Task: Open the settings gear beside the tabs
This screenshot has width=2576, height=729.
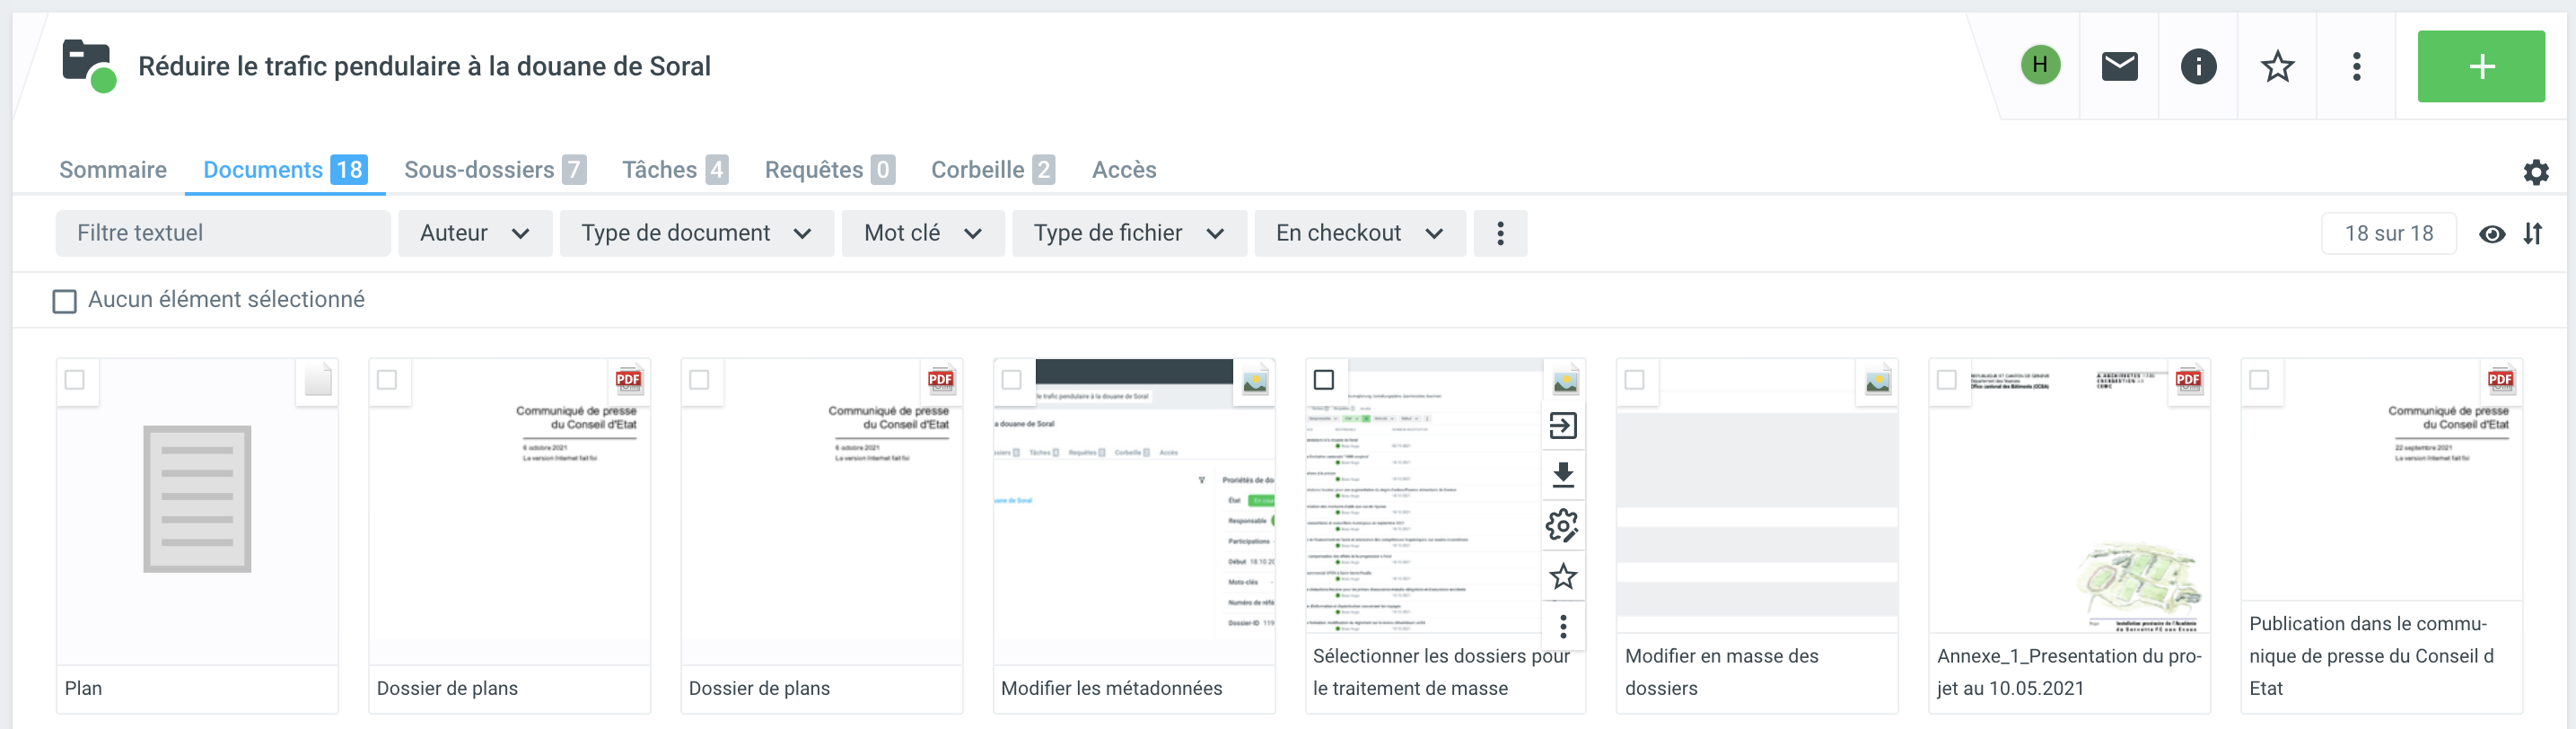Action: pyautogui.click(x=2535, y=172)
